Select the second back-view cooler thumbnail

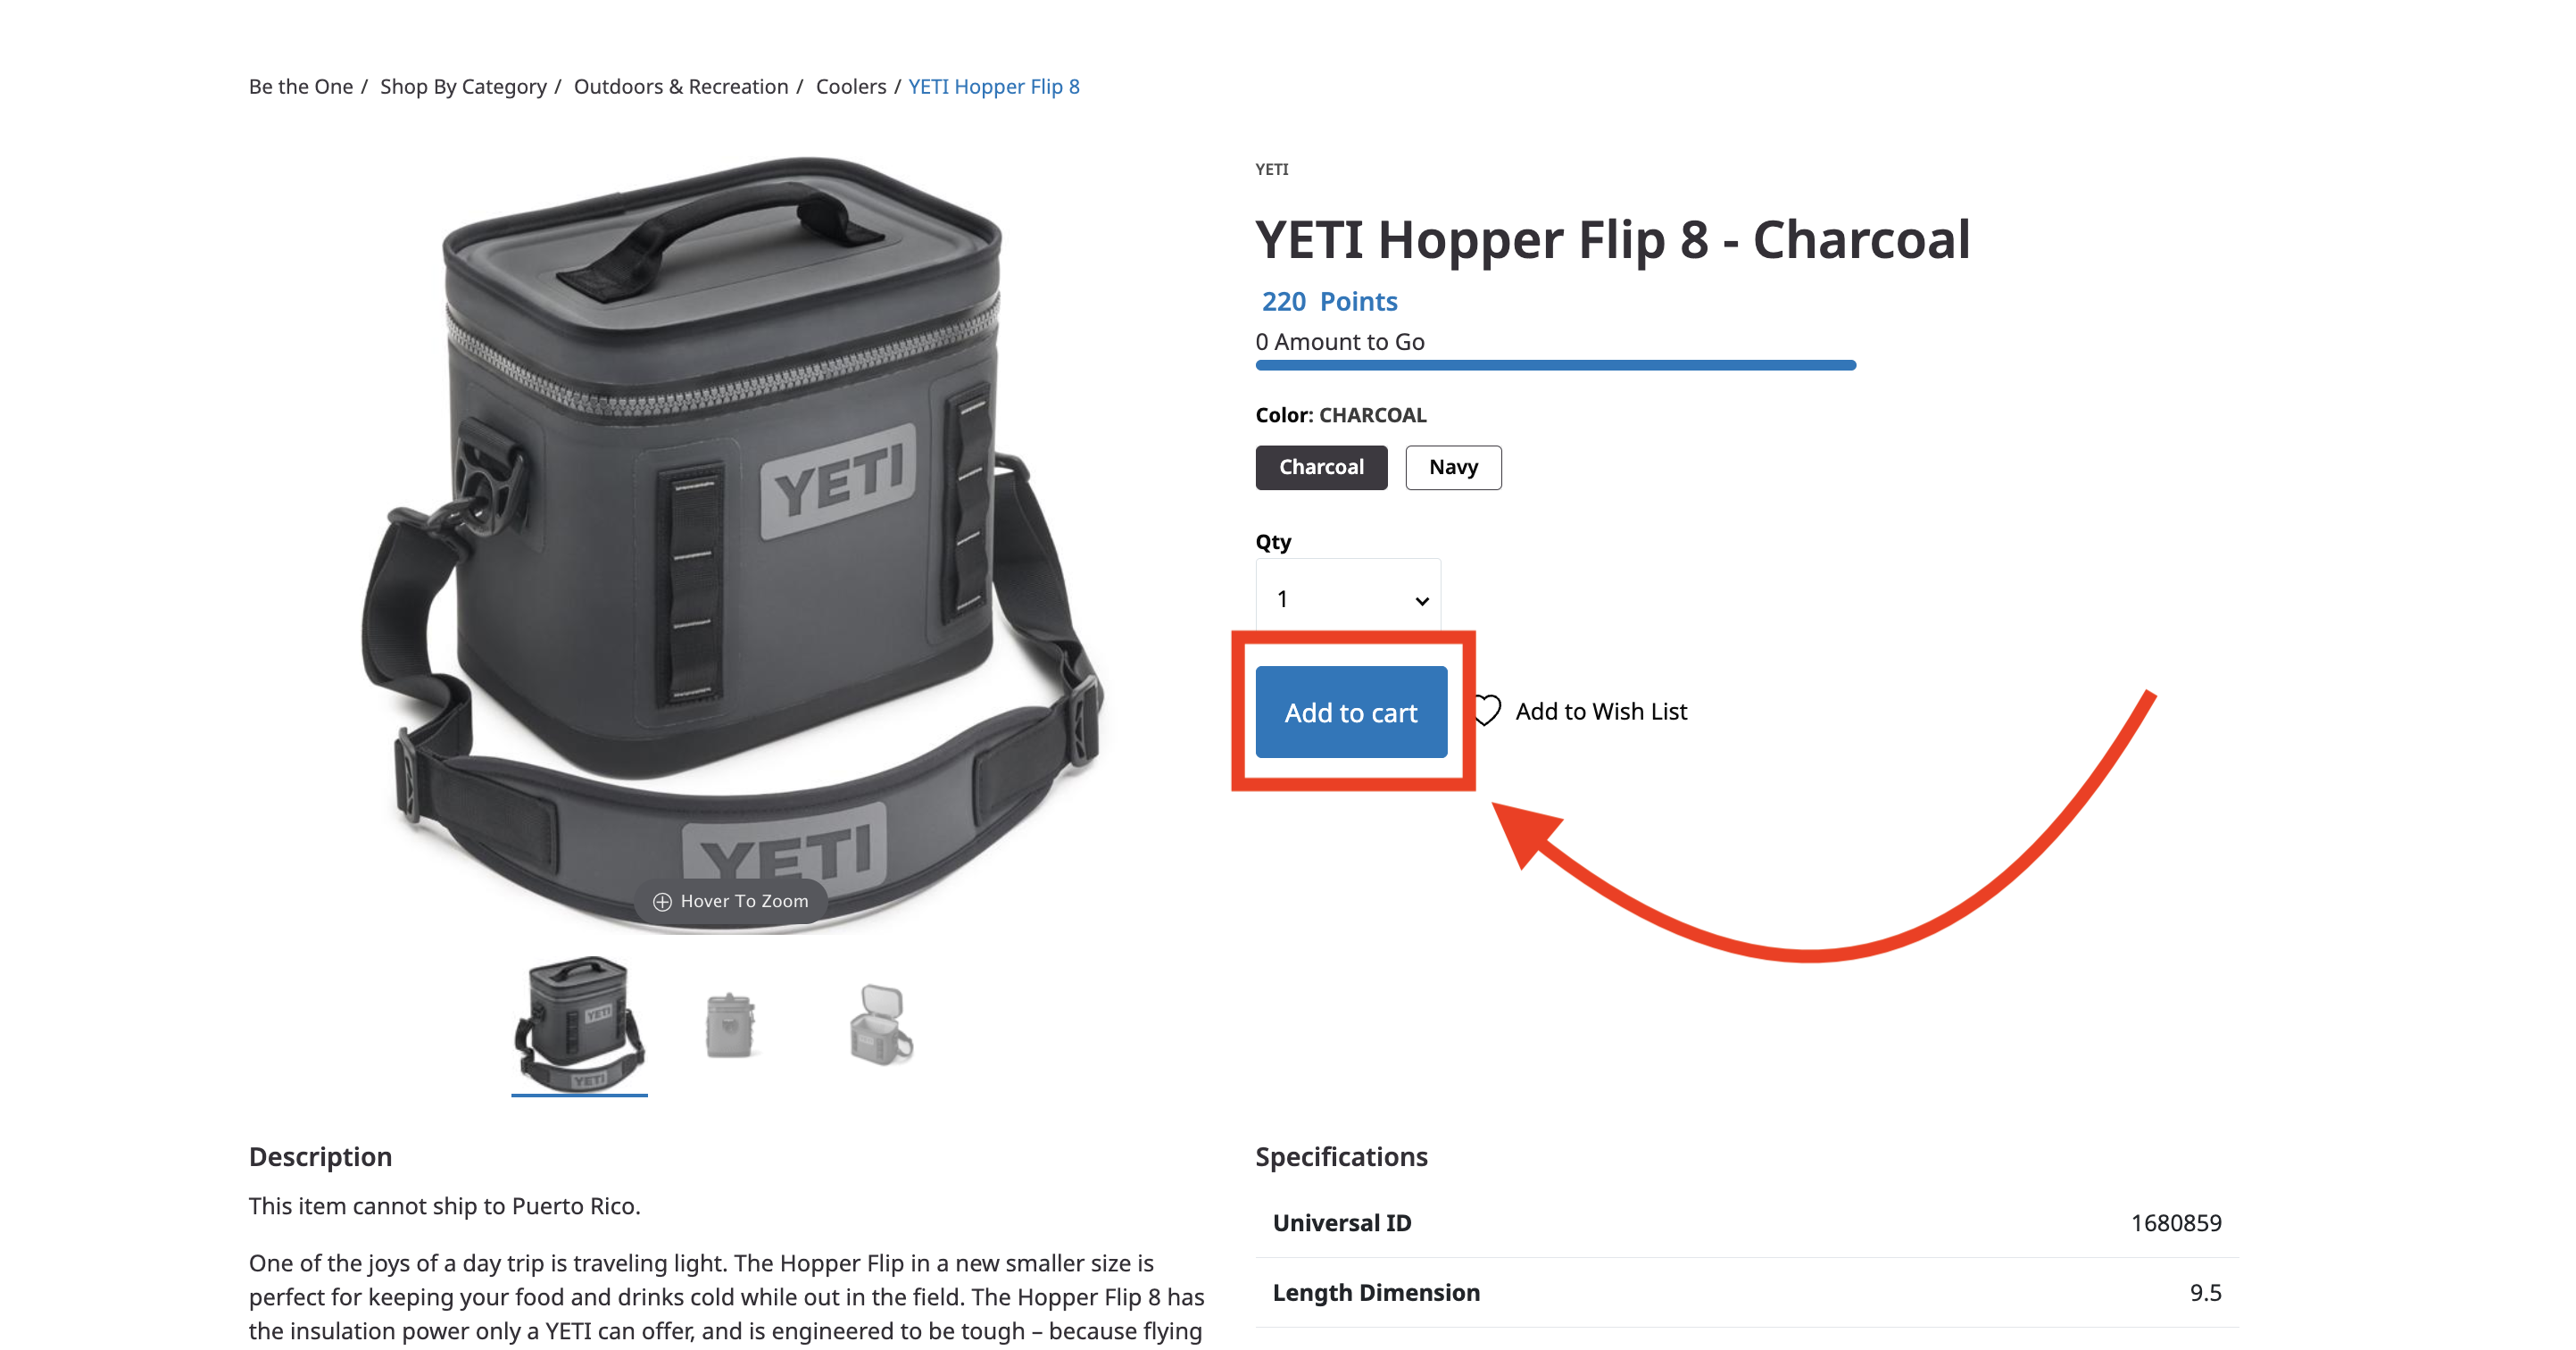(730, 1025)
